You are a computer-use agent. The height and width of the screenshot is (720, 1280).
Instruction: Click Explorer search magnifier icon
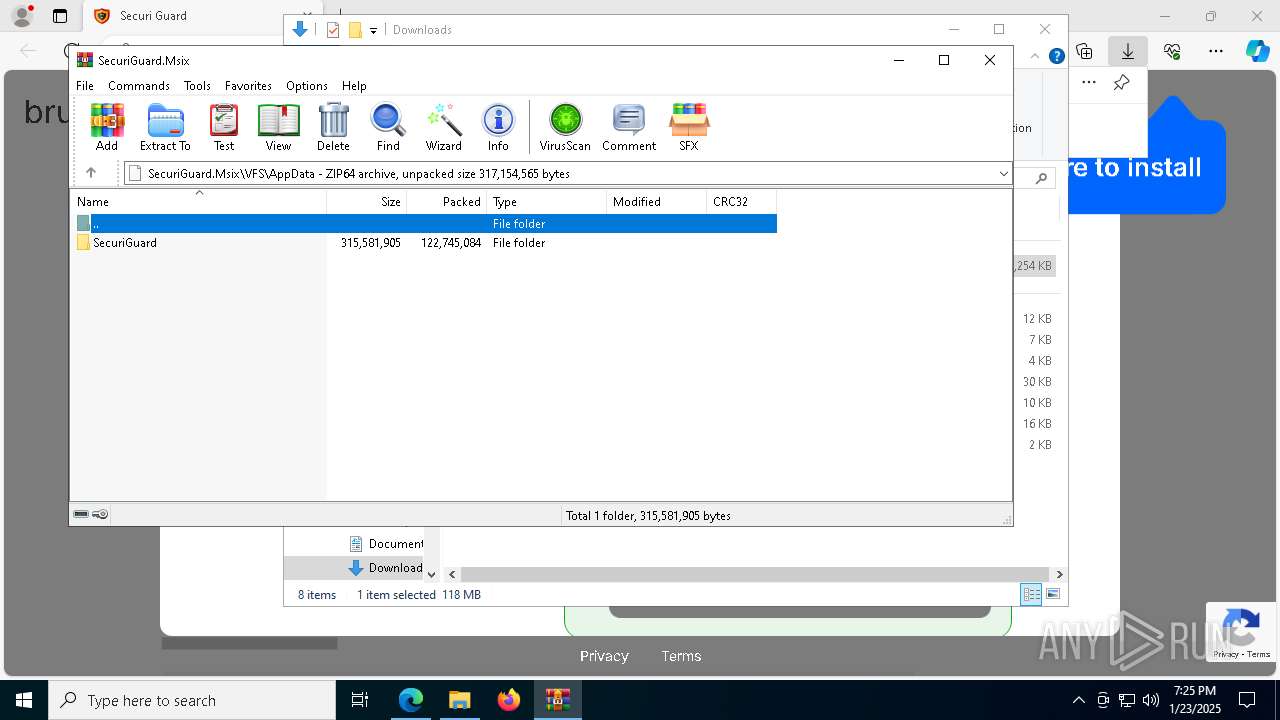(1041, 178)
